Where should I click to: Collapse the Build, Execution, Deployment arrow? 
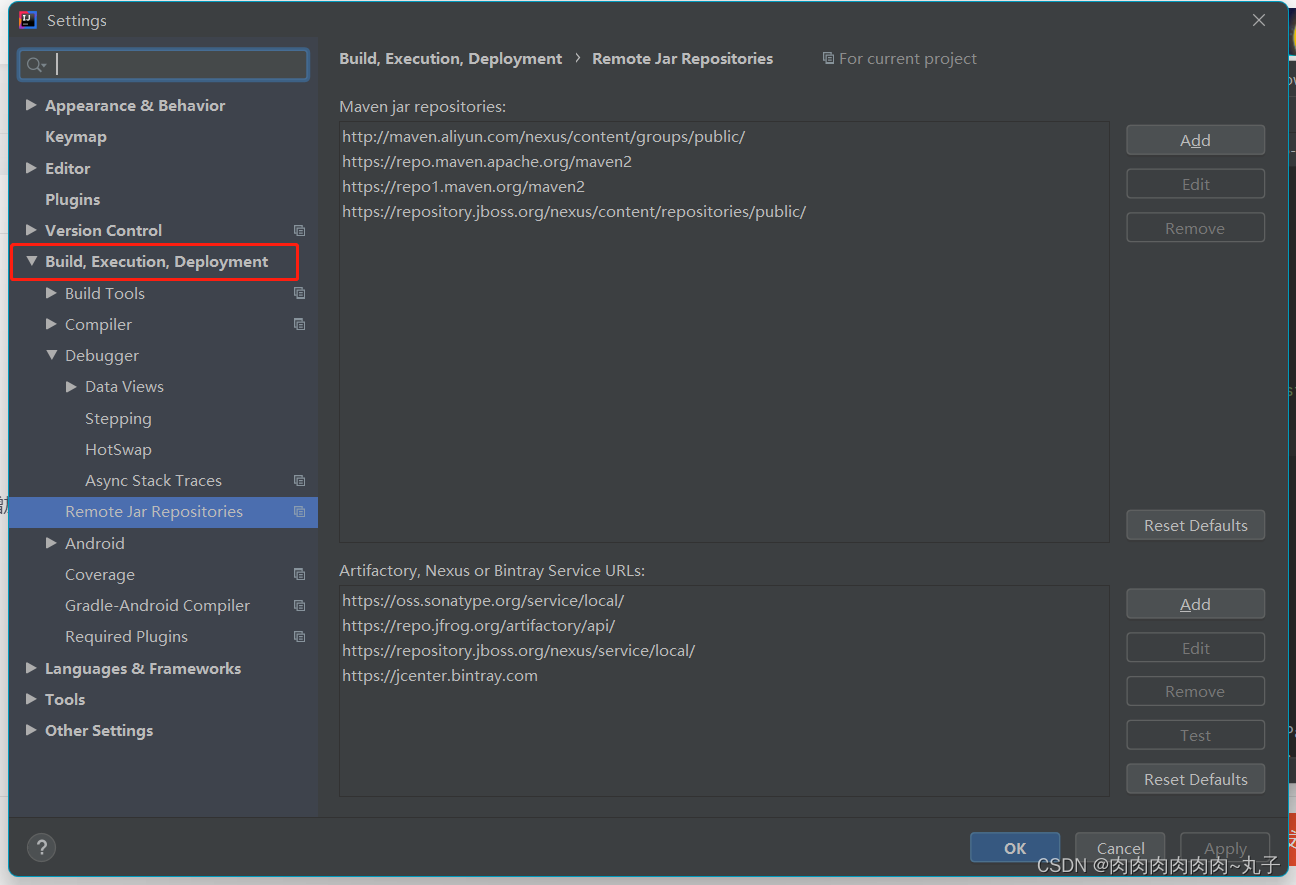pyautogui.click(x=31, y=261)
